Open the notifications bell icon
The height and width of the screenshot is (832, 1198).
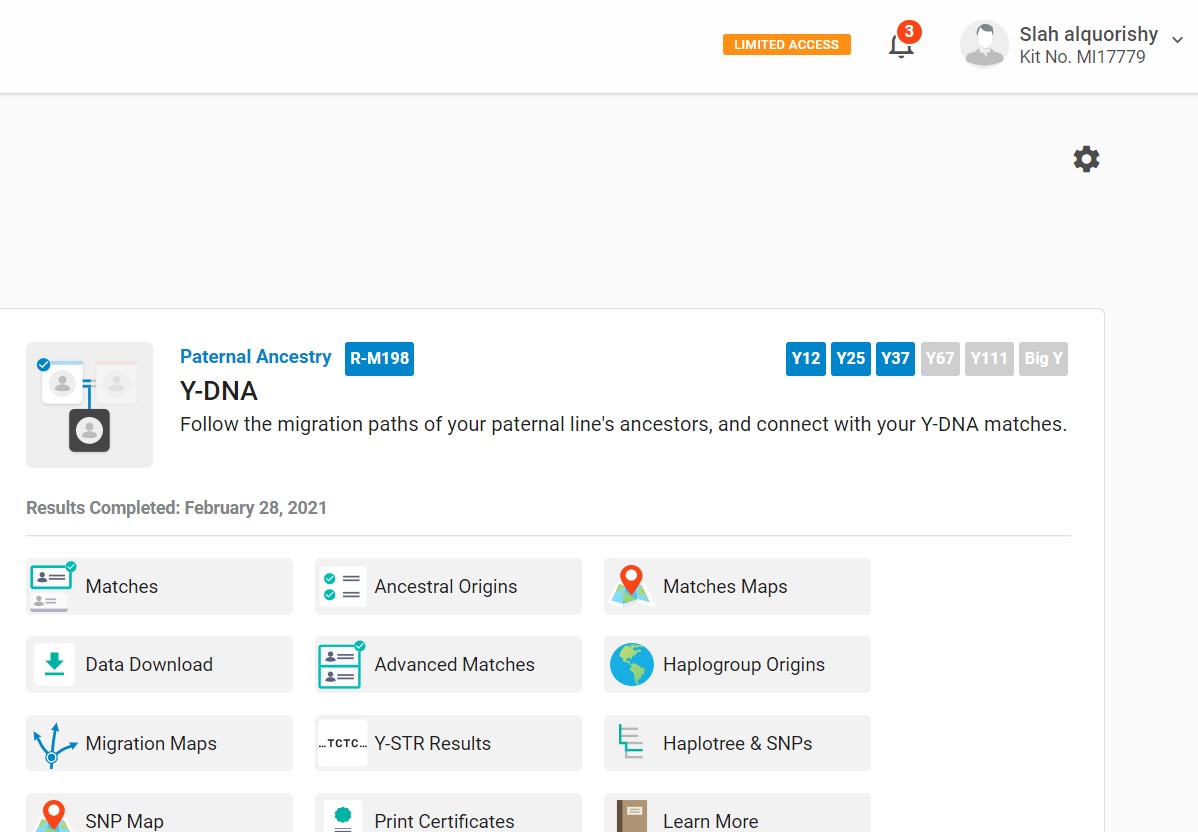click(901, 47)
